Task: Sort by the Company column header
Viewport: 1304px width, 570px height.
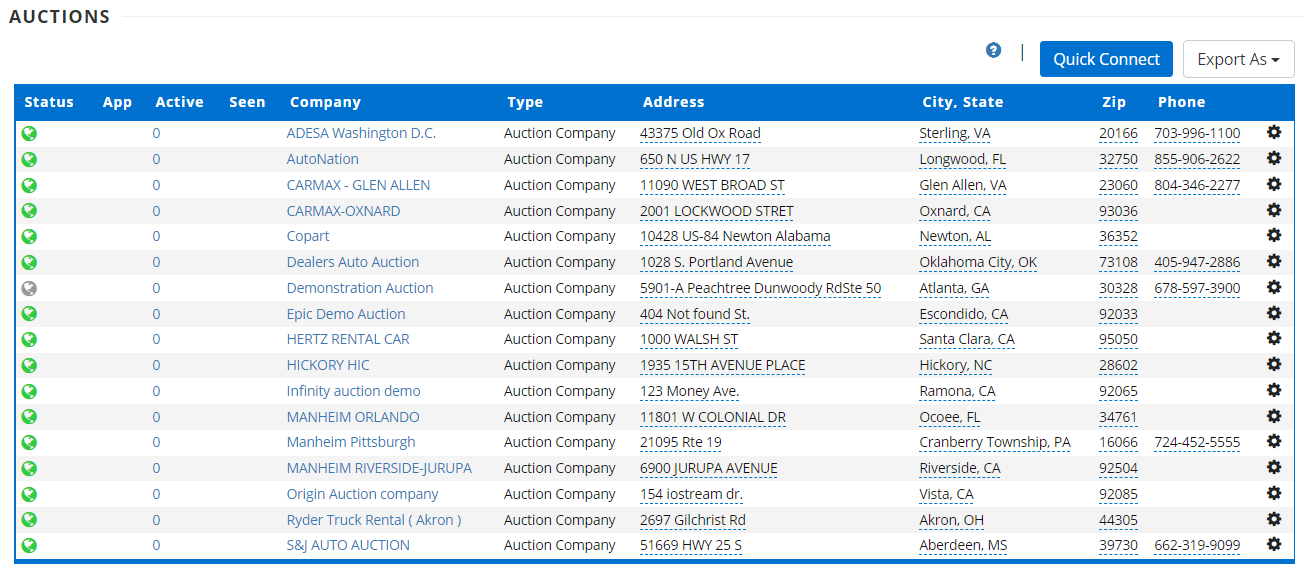Action: [x=325, y=102]
